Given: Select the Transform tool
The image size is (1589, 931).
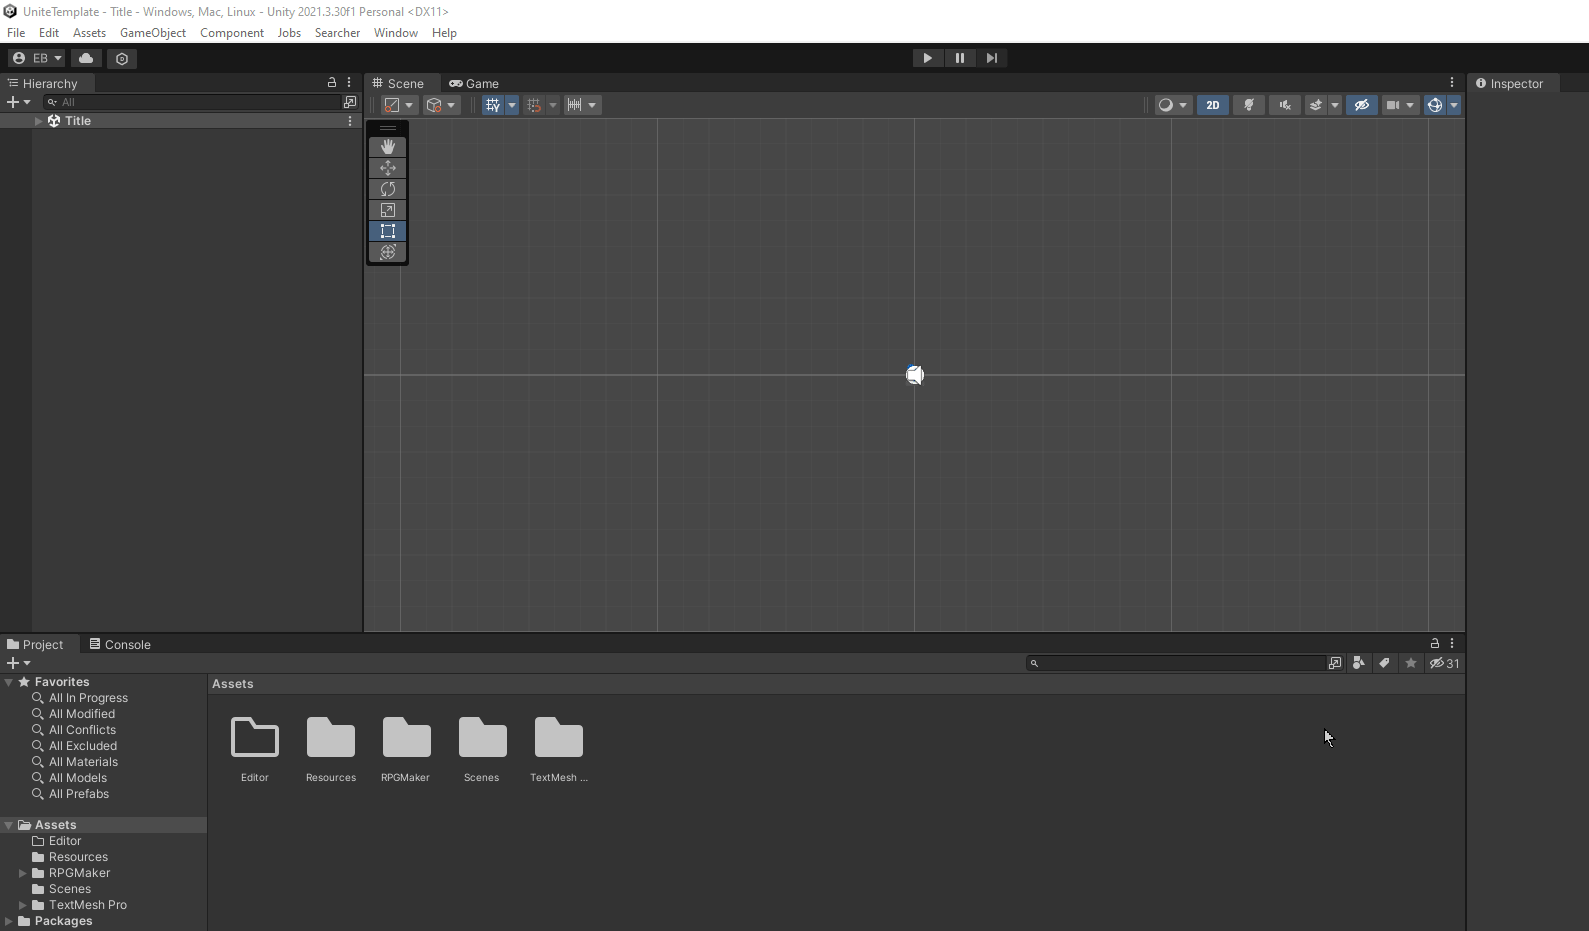Looking at the screenshot, I should [388, 252].
